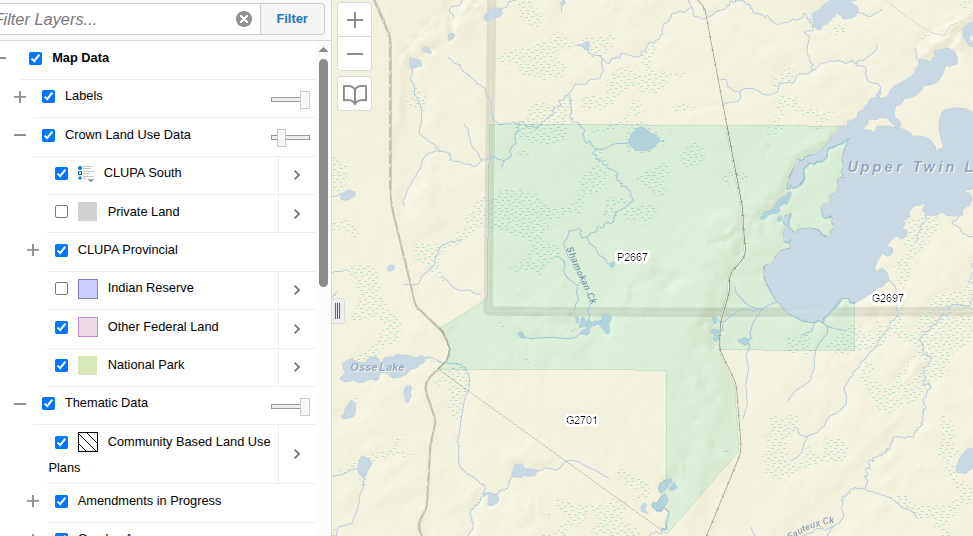Select the National Park layer name
This screenshot has width=973, height=536.
tap(146, 365)
